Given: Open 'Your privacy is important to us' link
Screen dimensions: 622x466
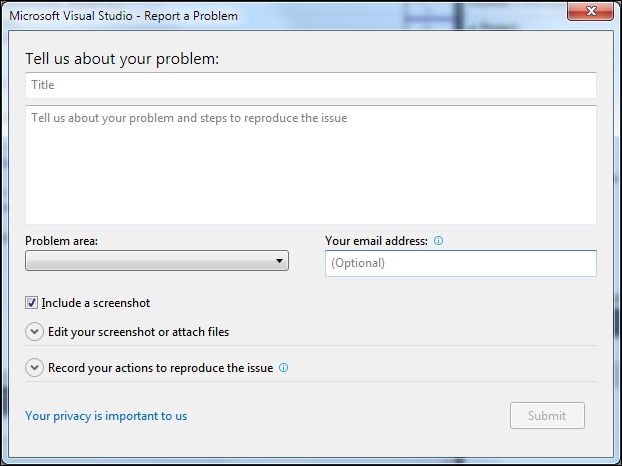Looking at the screenshot, I should pyautogui.click(x=106, y=416).
